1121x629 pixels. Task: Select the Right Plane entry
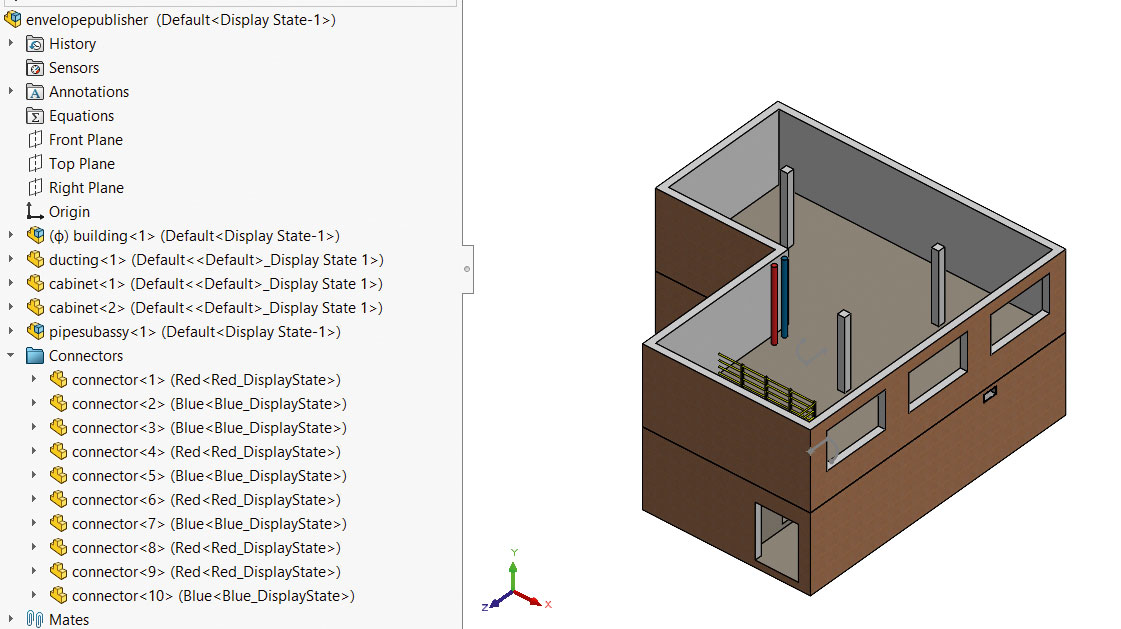click(x=86, y=188)
